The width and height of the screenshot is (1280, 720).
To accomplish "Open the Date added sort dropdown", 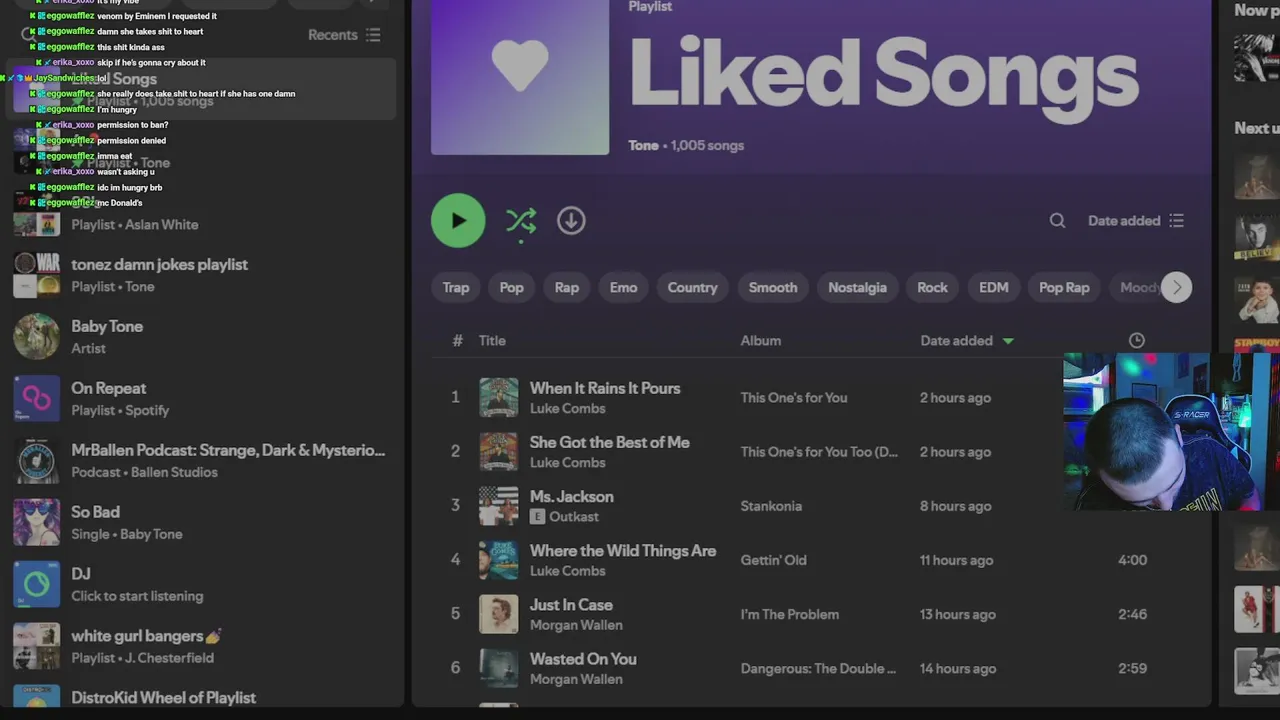I will pyautogui.click(x=1136, y=221).
